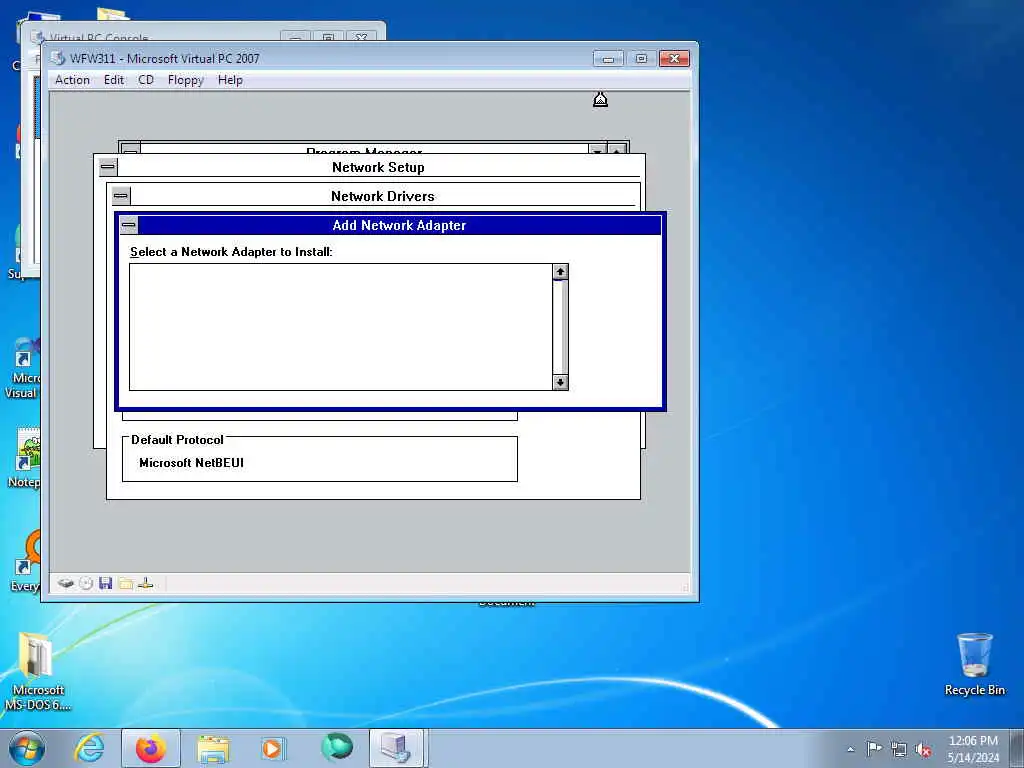Click the floppy disk icon in status bar
The height and width of the screenshot is (768, 1024).
[106, 583]
